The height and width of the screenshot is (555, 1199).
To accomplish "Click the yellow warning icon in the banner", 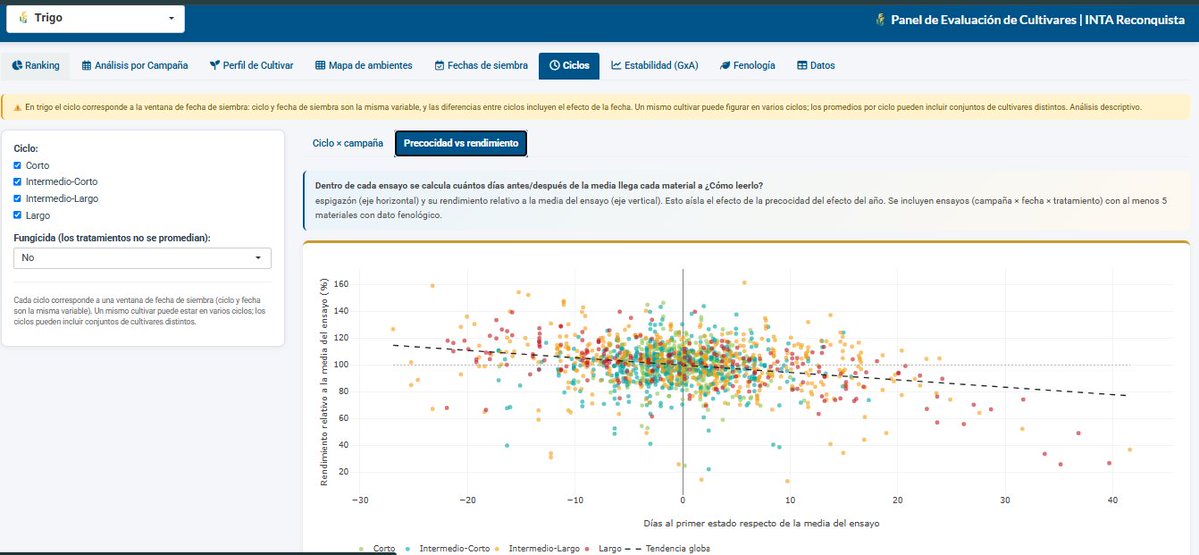I will click(17, 108).
